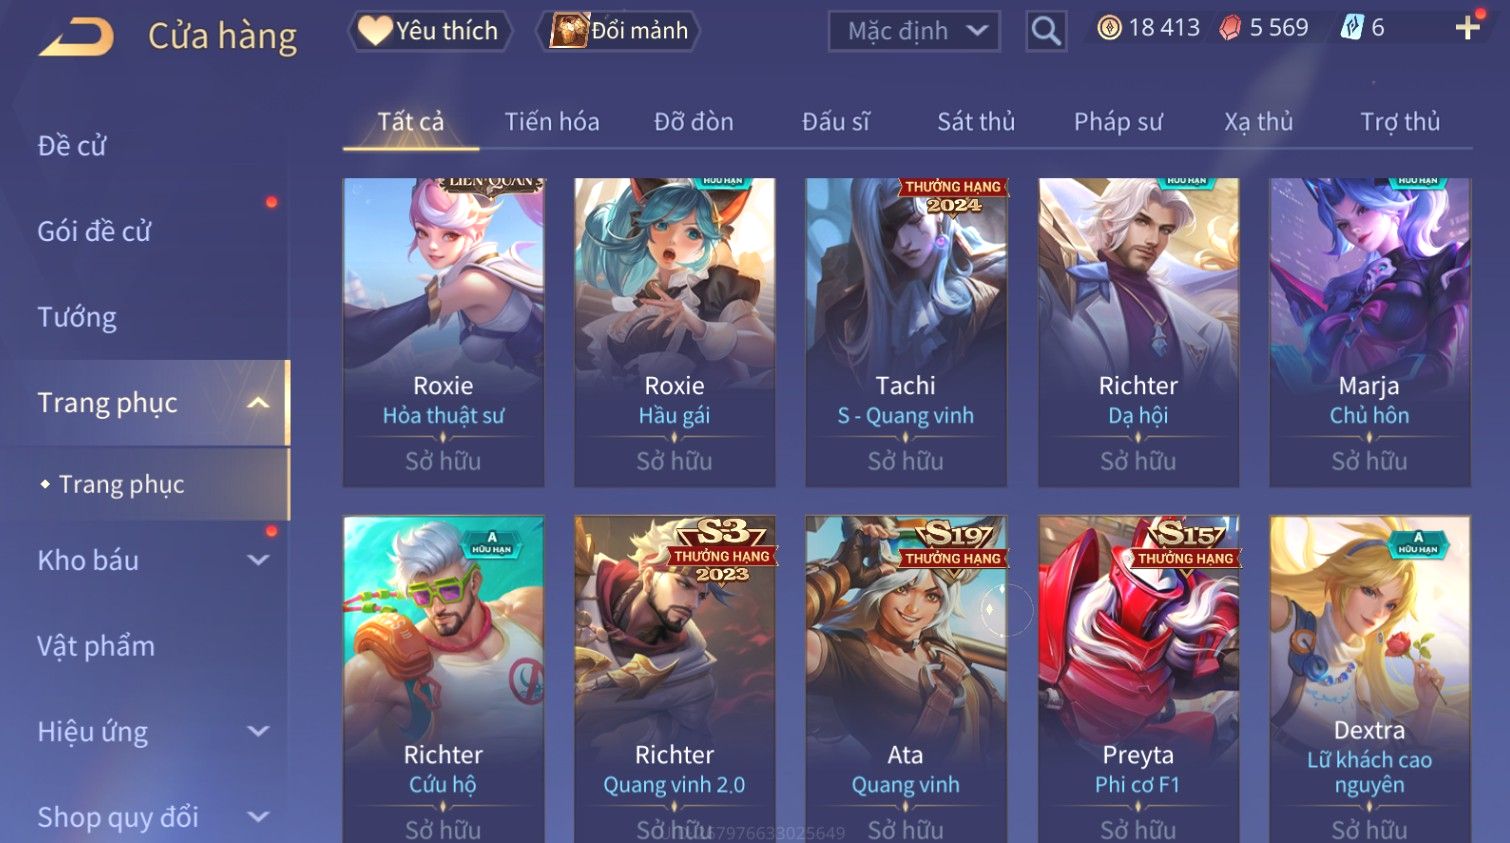Image resolution: width=1510 pixels, height=843 pixels.
Task: Go to Tướng in sidebar
Action: tap(77, 317)
